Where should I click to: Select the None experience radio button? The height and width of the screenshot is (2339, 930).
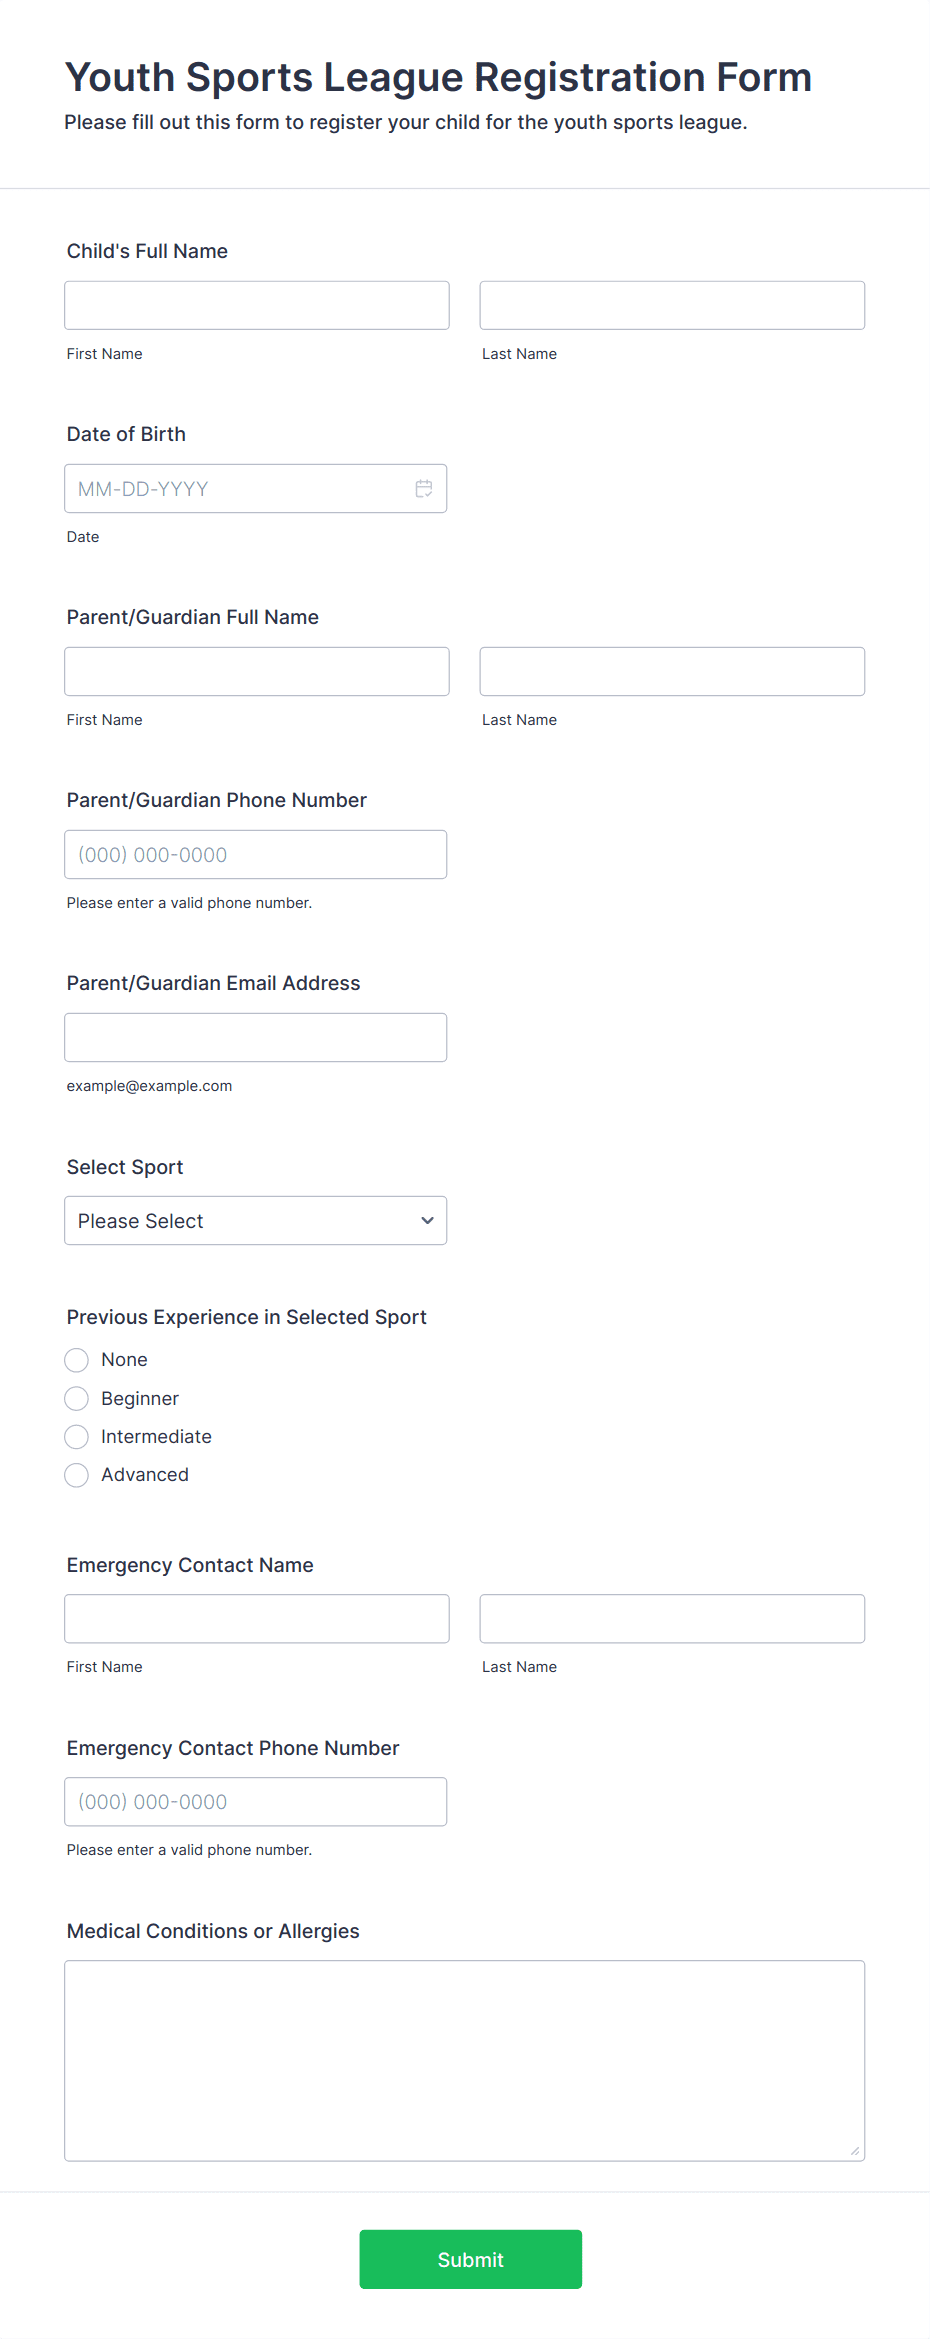point(77,1360)
